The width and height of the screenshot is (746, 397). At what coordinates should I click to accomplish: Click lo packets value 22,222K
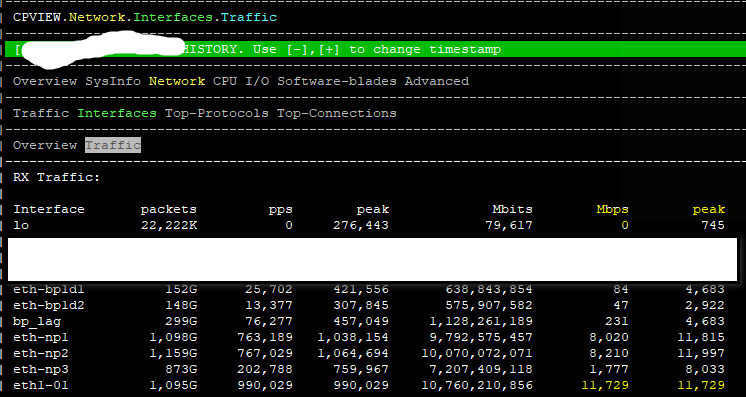[x=169, y=225]
